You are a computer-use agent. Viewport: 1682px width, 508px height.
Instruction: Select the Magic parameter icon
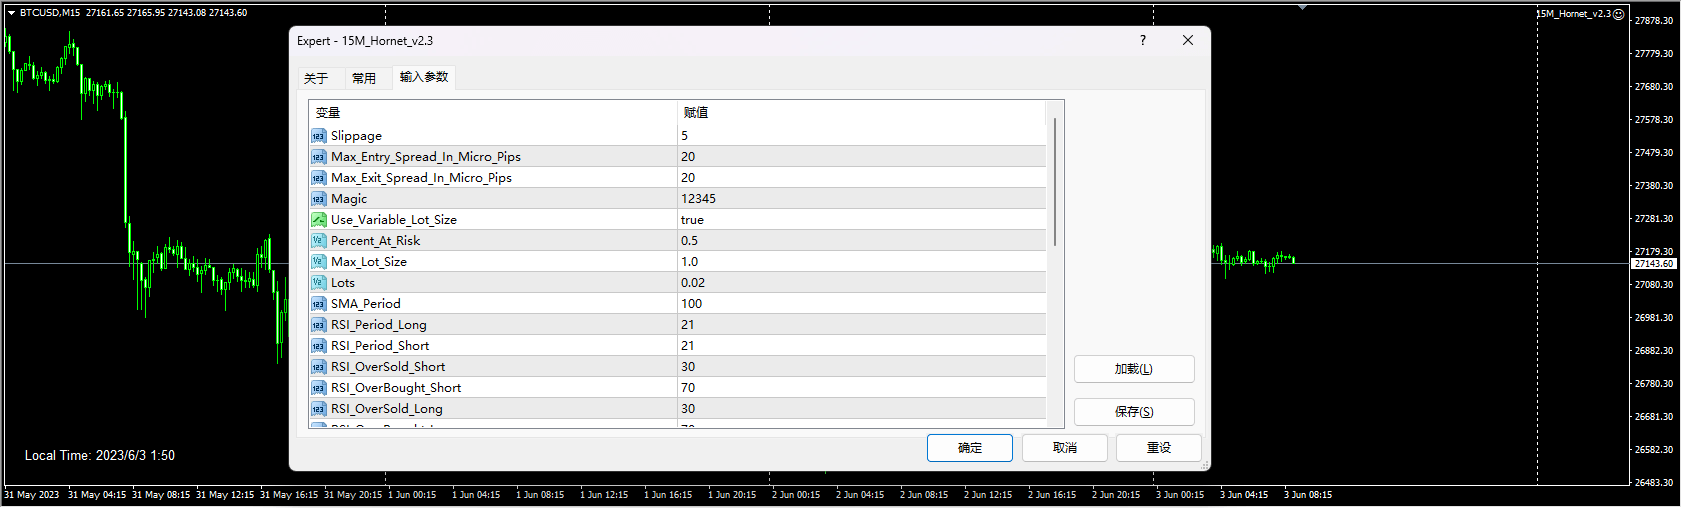point(319,199)
